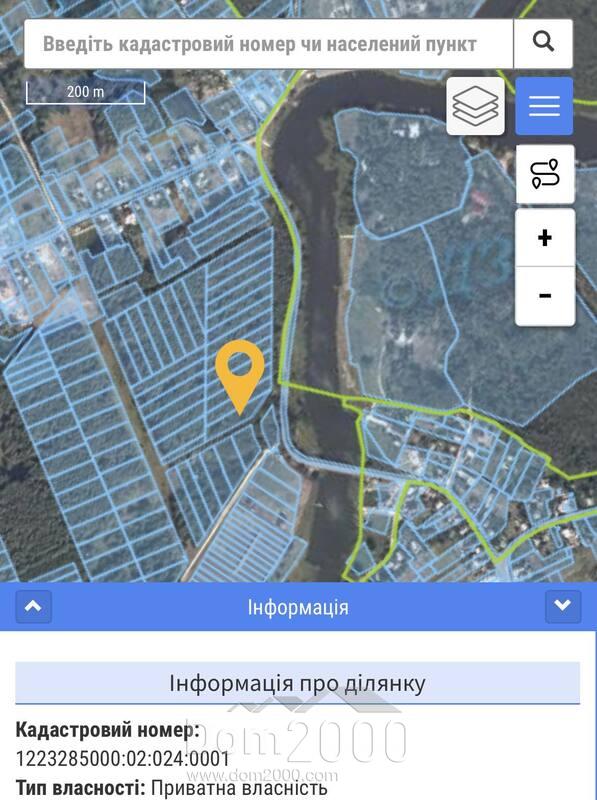Open the blue hamburger menu

(x=544, y=106)
